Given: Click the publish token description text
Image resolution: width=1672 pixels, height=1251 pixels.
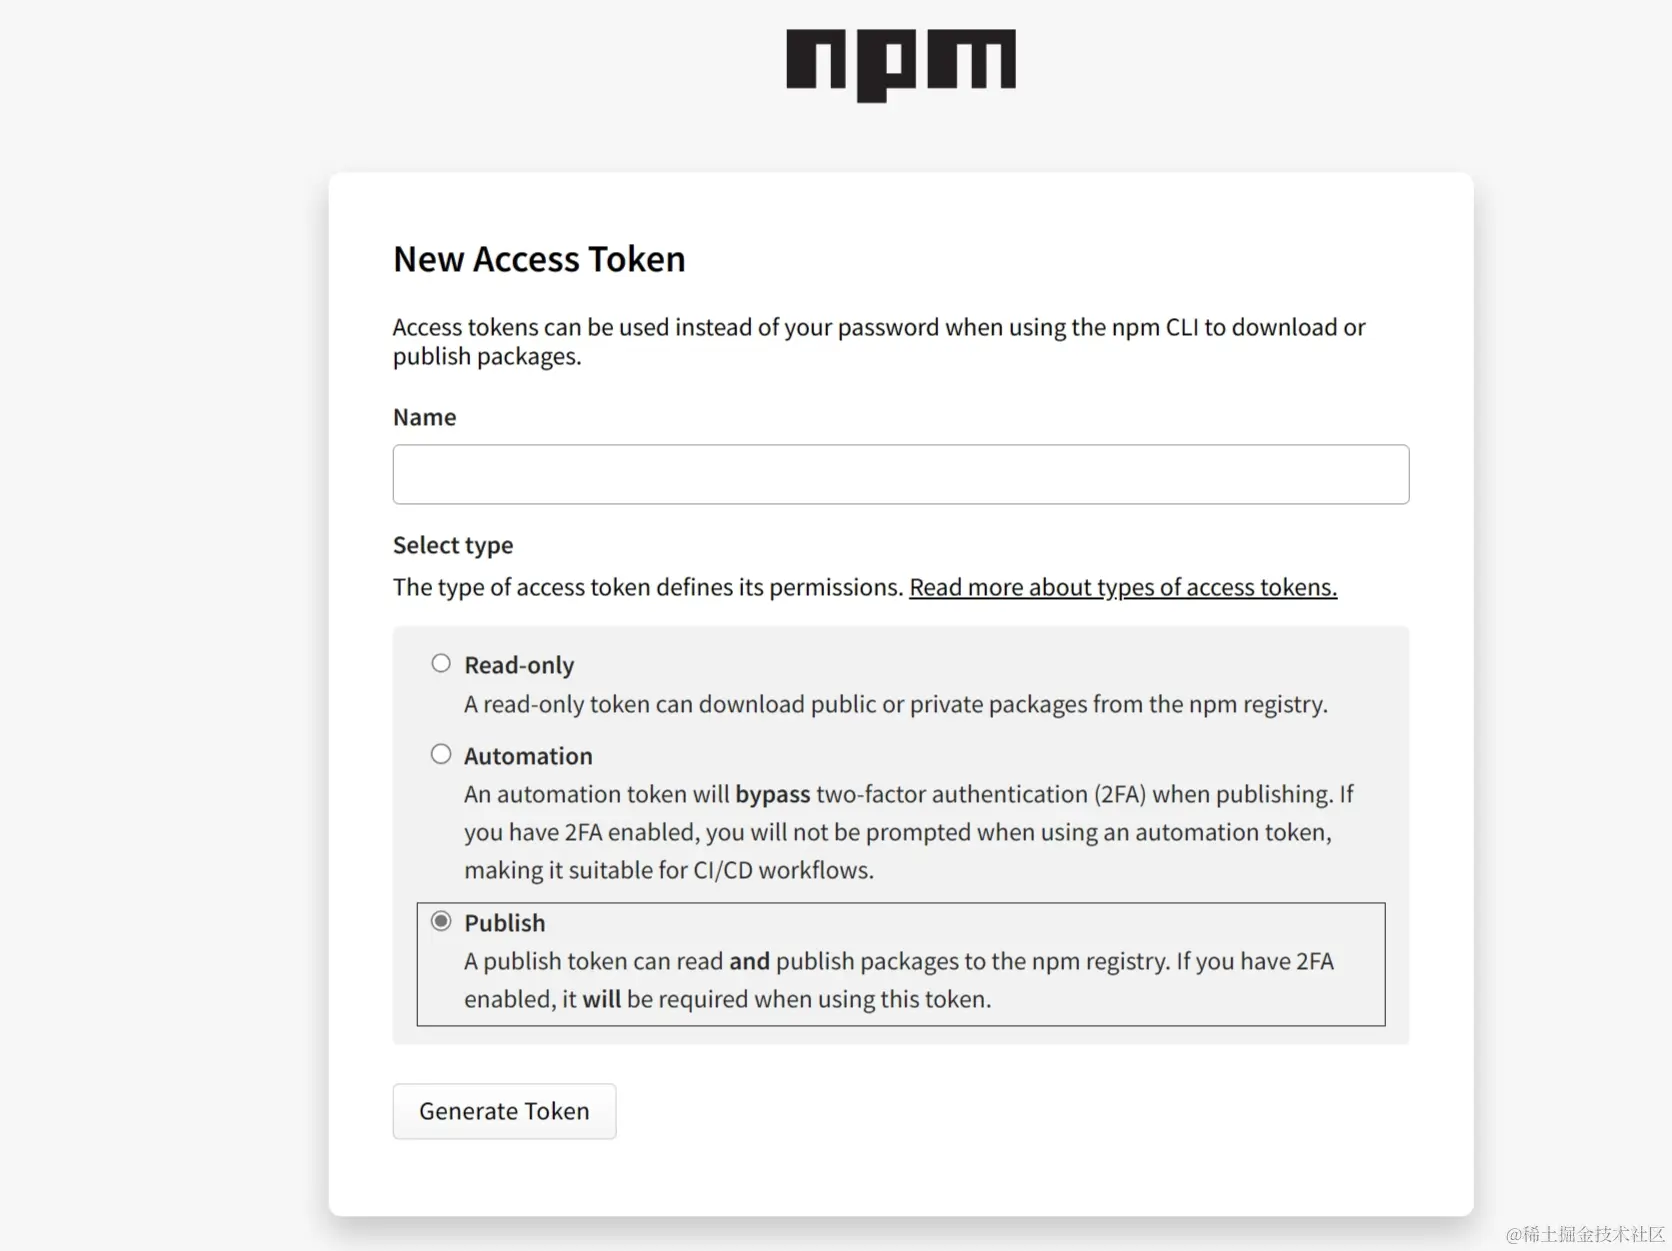Looking at the screenshot, I should 897,980.
